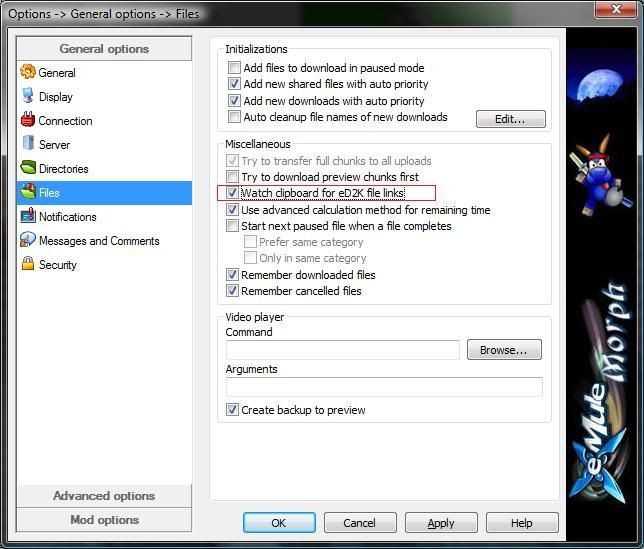Toggle Watch clipboard for eD2K file links
The image size is (644, 549).
click(x=232, y=193)
